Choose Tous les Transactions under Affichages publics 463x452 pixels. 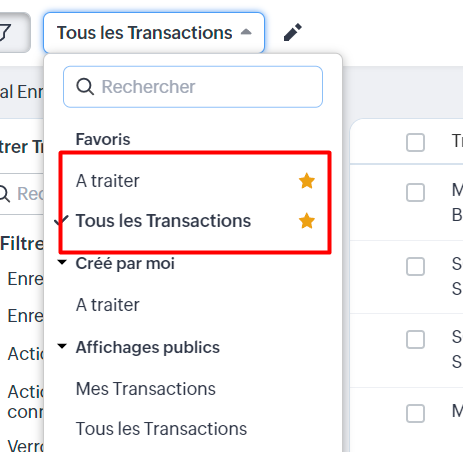pyautogui.click(x=161, y=429)
